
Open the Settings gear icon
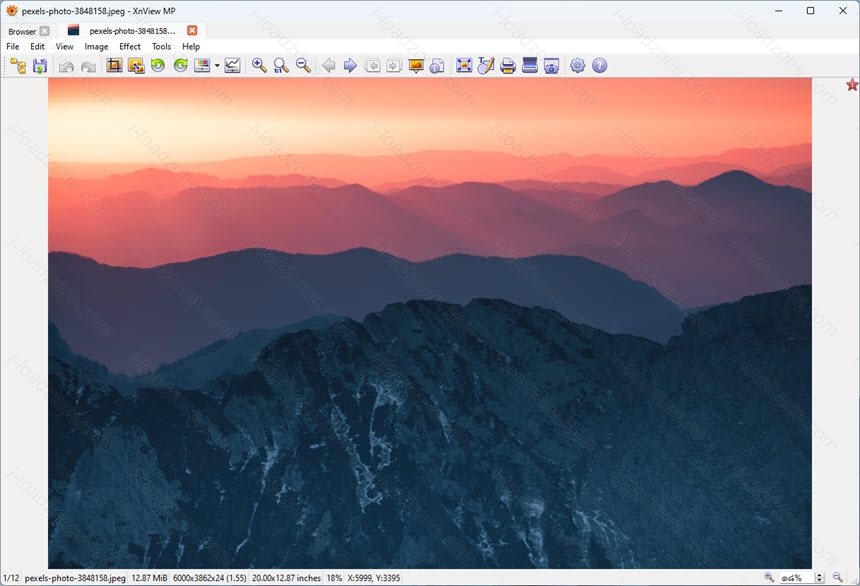coord(578,66)
